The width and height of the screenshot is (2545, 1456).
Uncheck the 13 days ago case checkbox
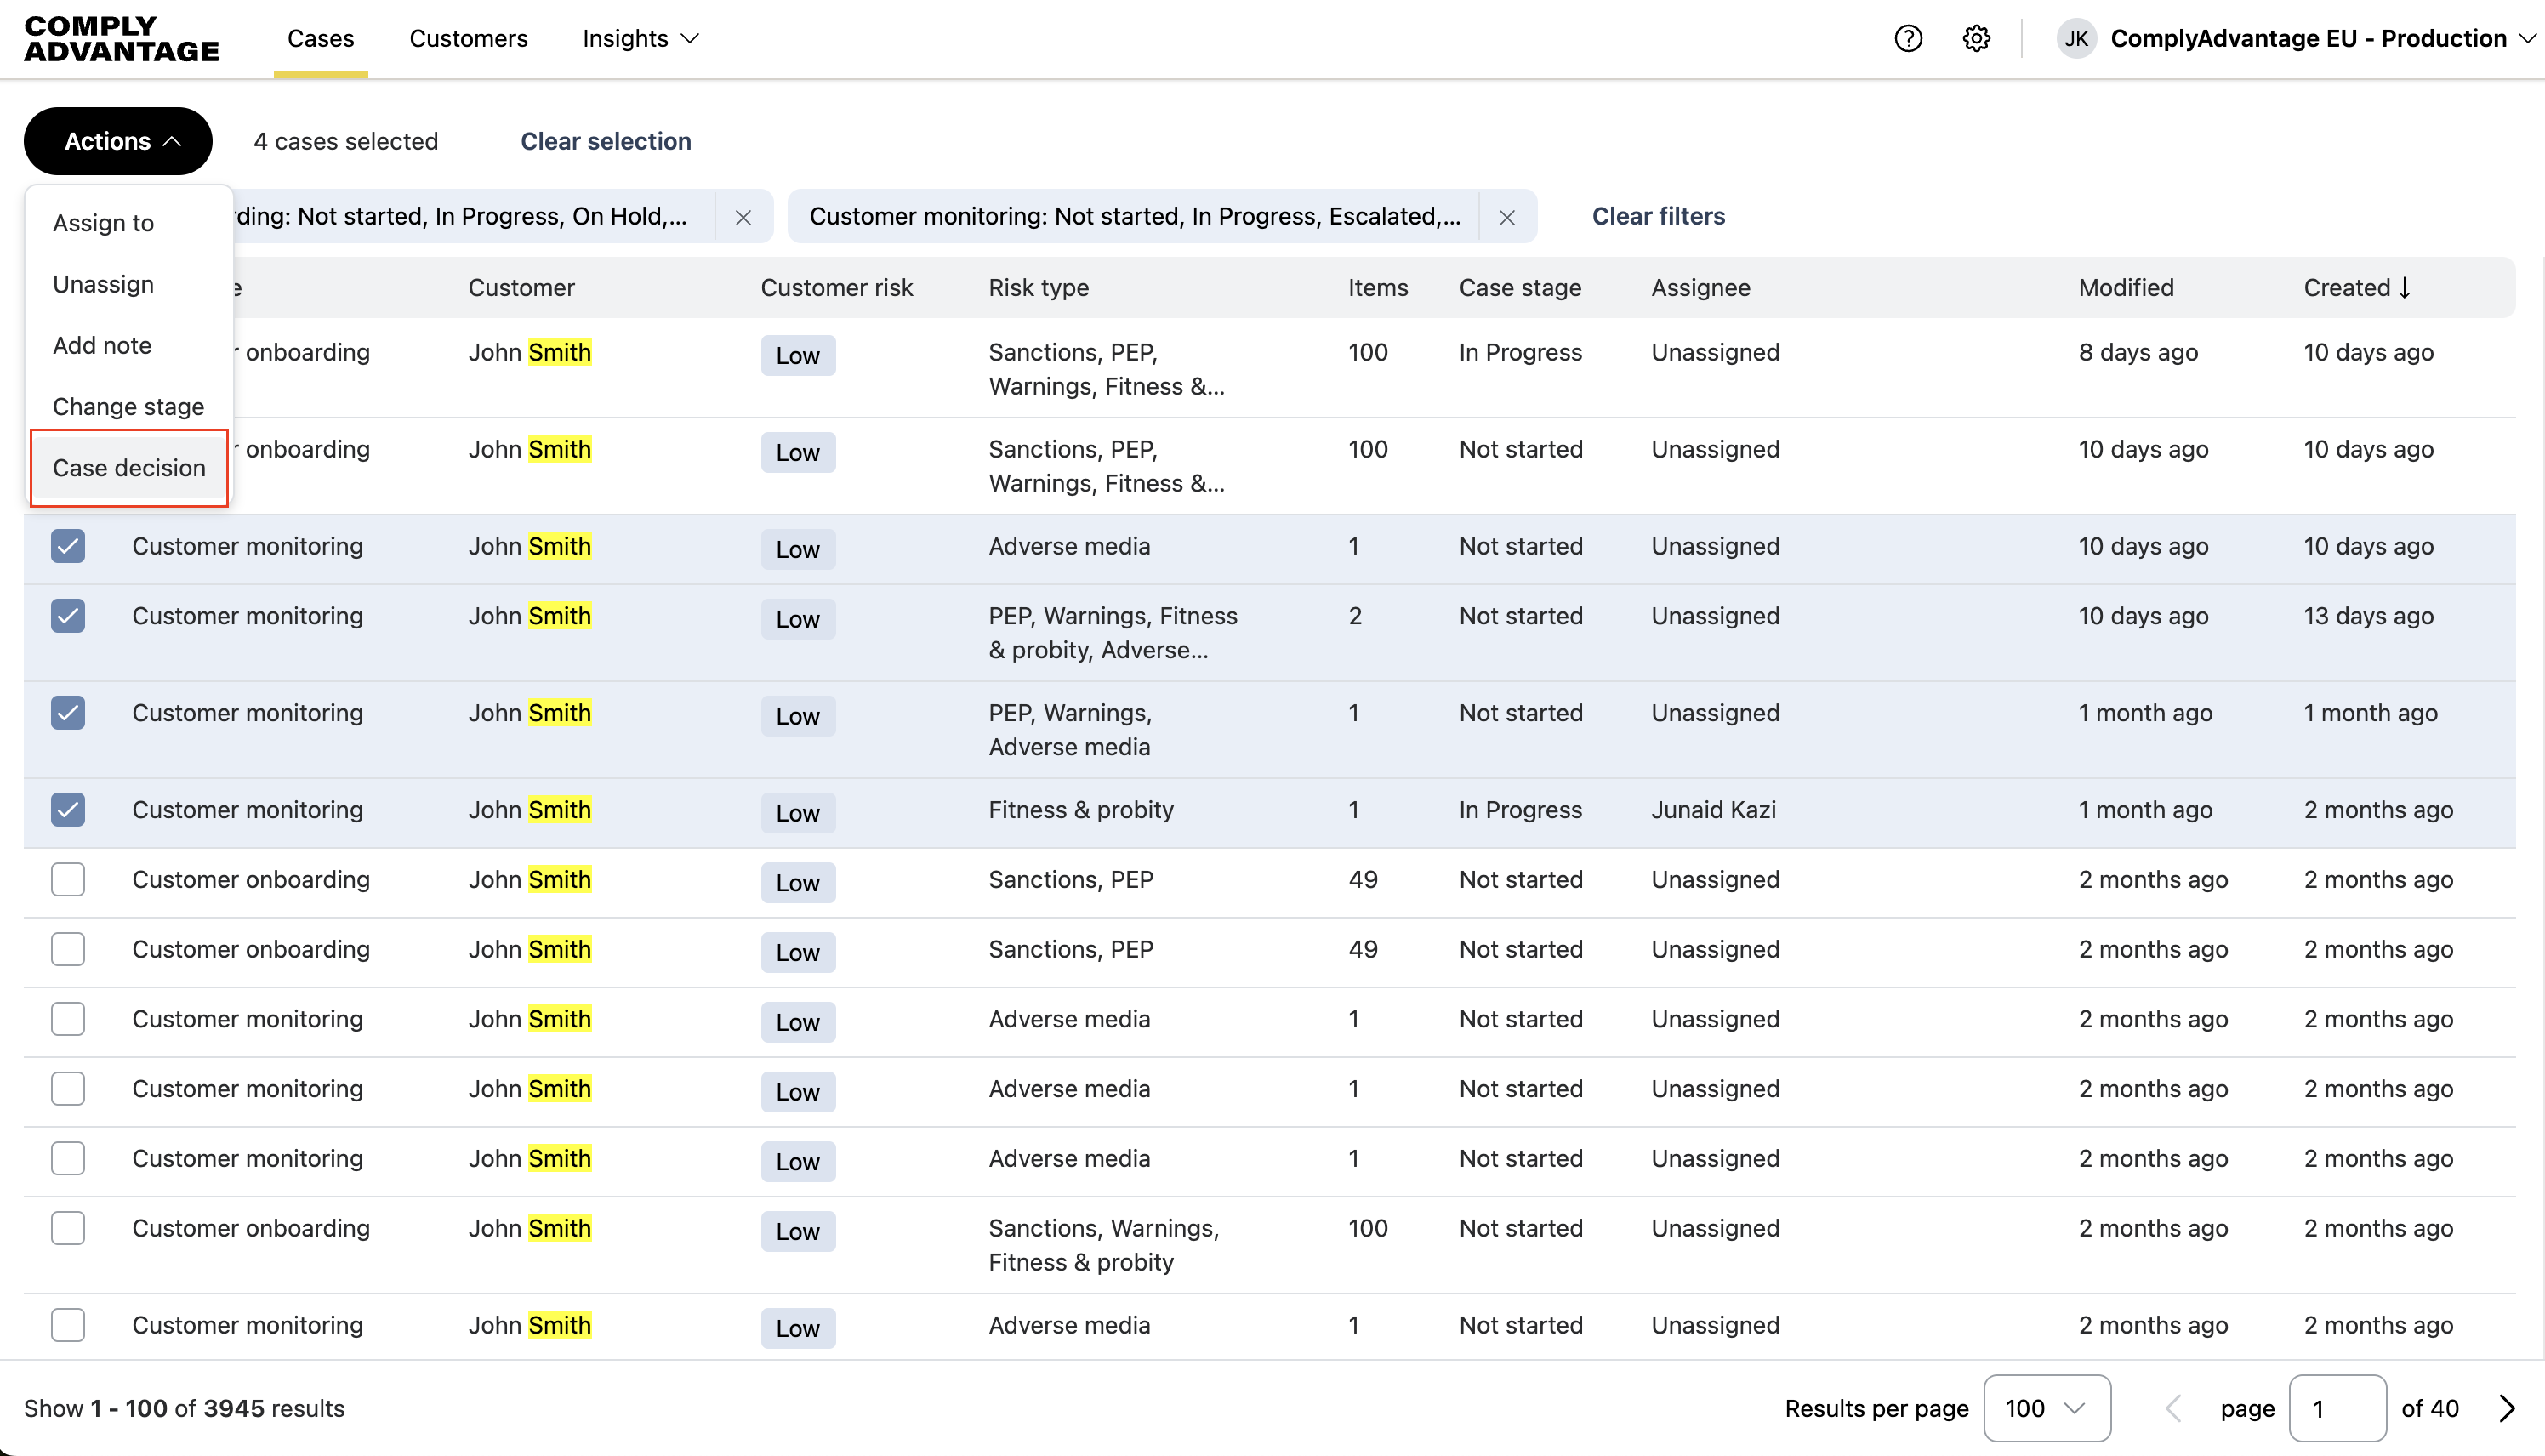coord(68,615)
